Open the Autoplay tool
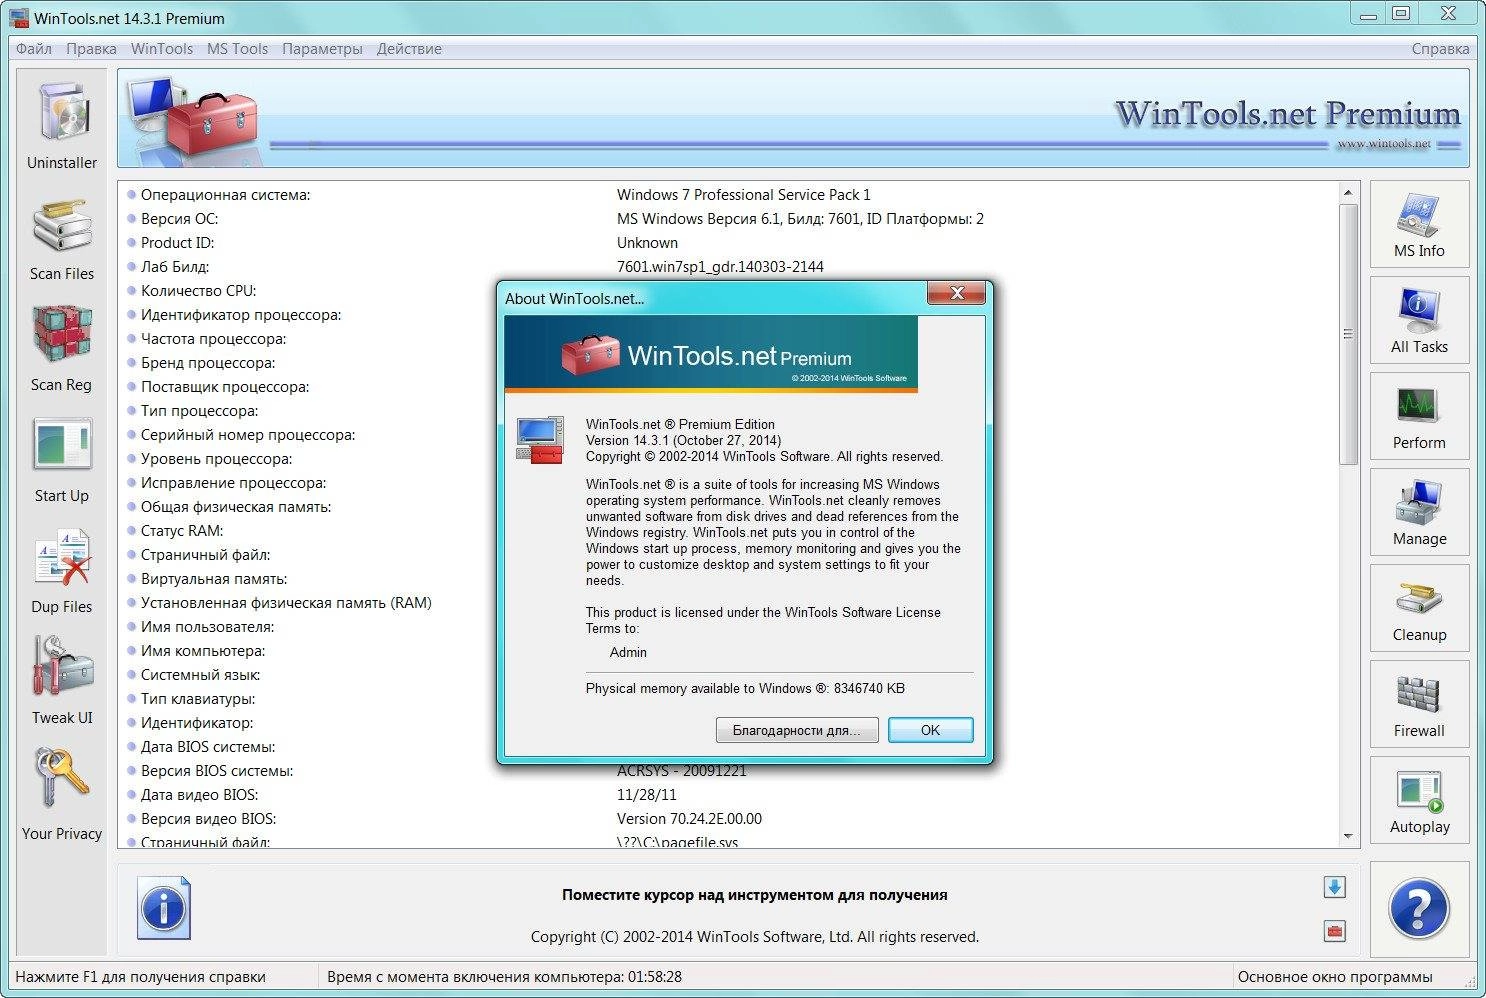1486x998 pixels. [1419, 799]
